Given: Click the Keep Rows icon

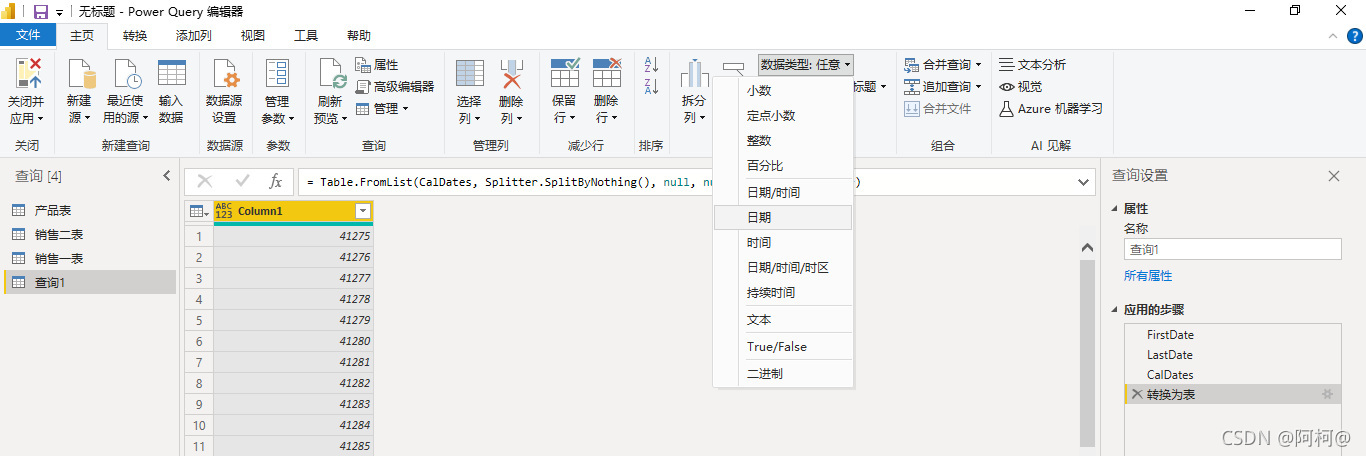Looking at the screenshot, I should click(x=565, y=73).
